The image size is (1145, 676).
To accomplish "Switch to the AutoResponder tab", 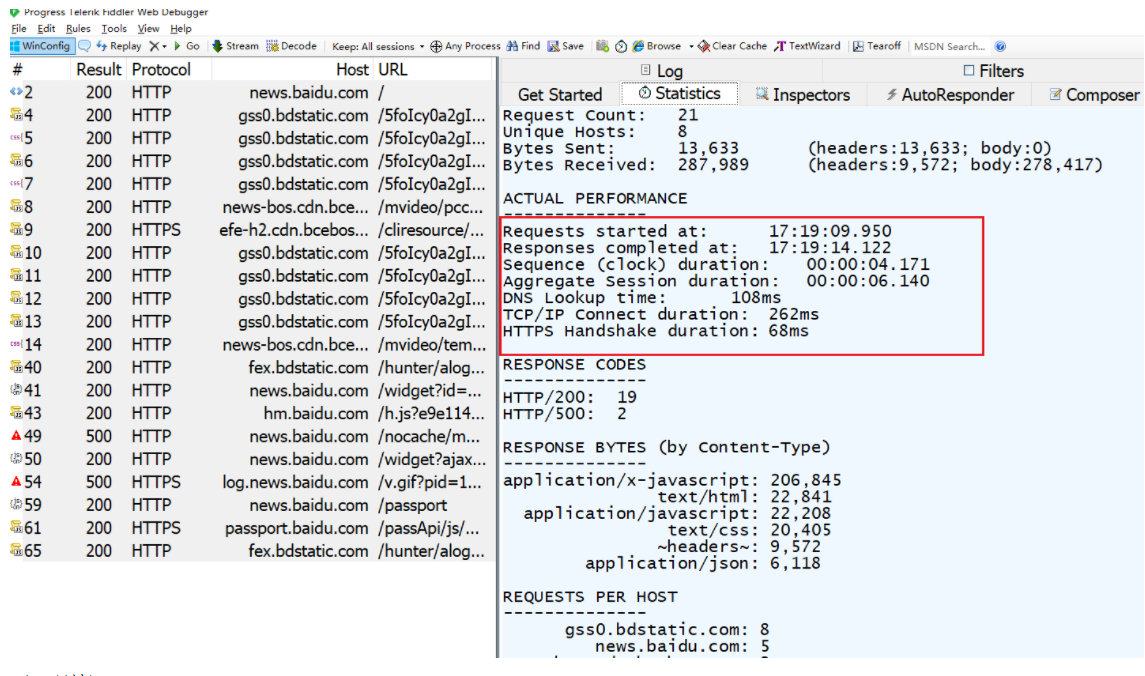I will coord(949,95).
